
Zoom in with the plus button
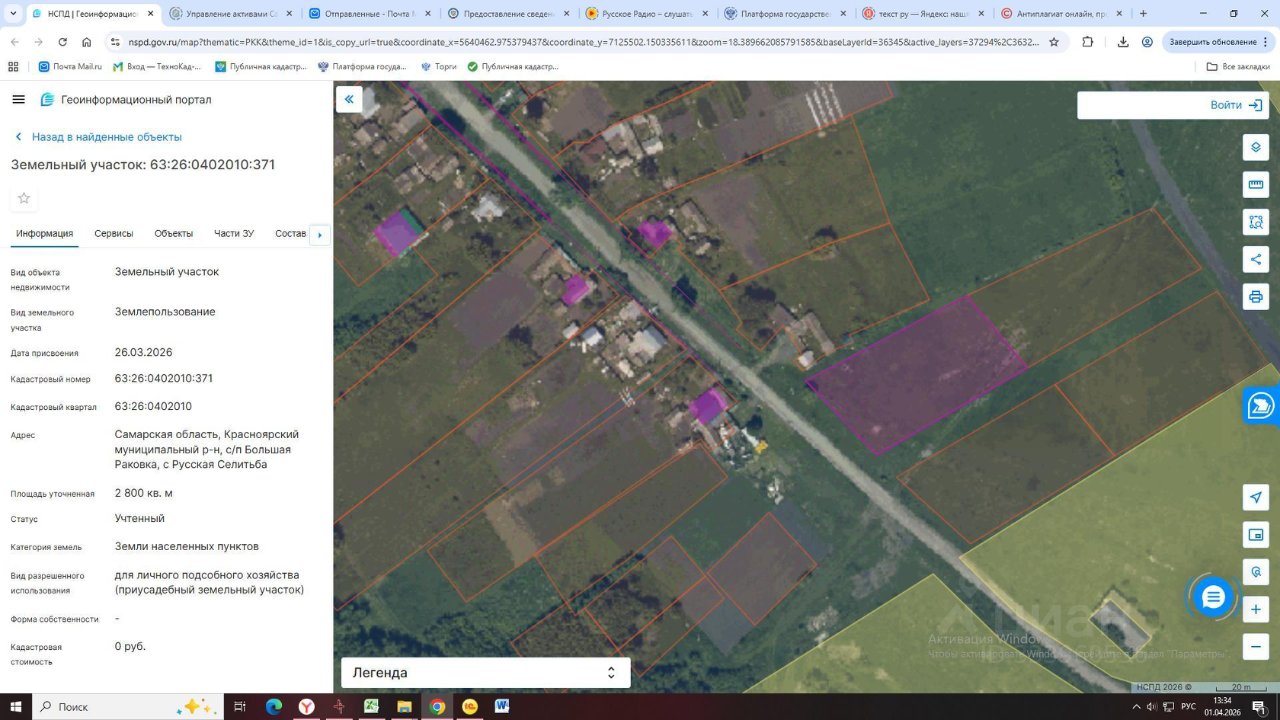1256,609
